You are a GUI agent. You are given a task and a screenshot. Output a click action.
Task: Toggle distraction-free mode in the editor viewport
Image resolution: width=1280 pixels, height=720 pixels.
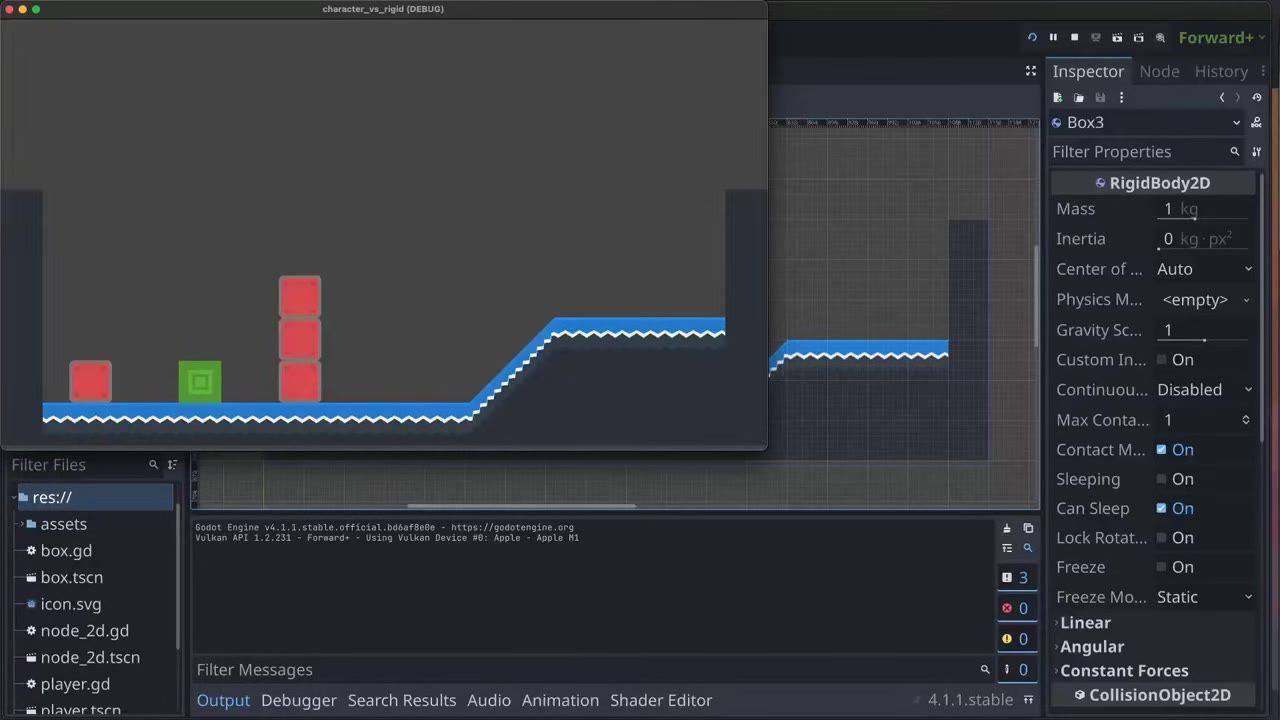pos(1031,71)
